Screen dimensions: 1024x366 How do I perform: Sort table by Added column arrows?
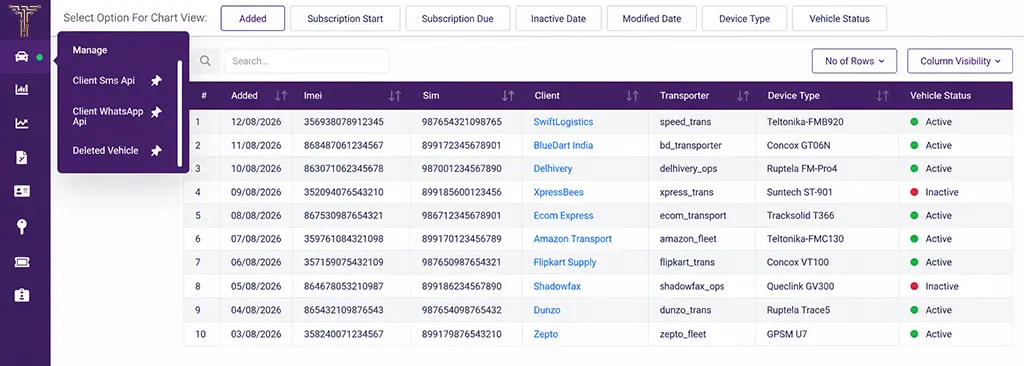coord(281,95)
